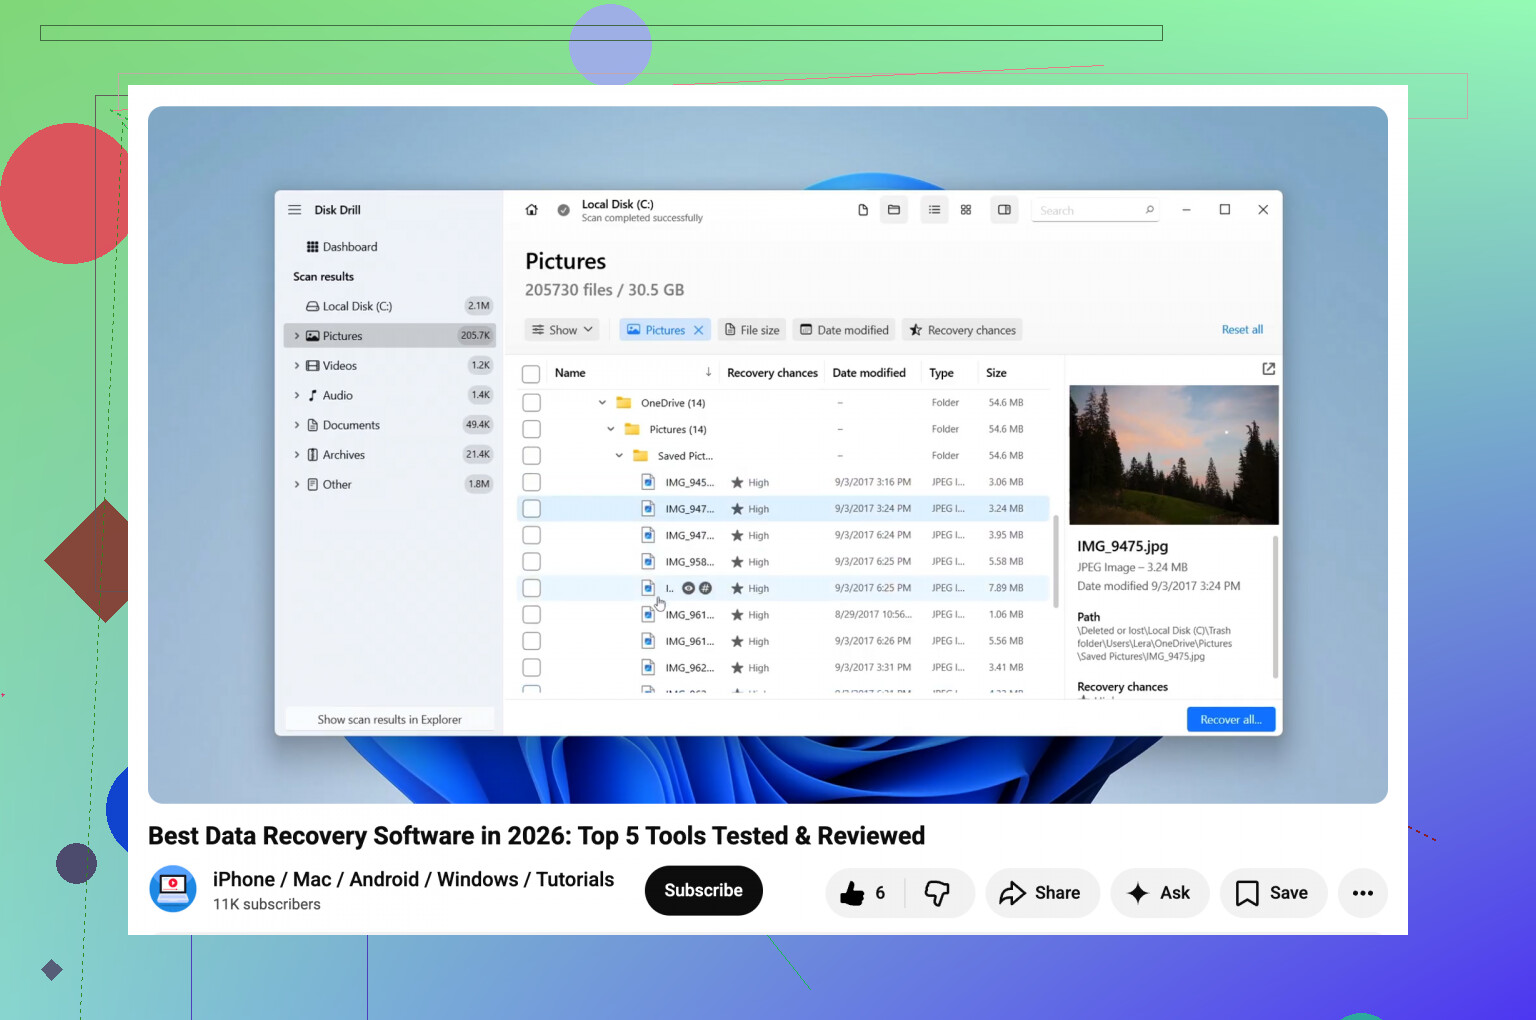The width and height of the screenshot is (1536, 1020).
Task: Expand Videos in sidebar
Action: 297,366
